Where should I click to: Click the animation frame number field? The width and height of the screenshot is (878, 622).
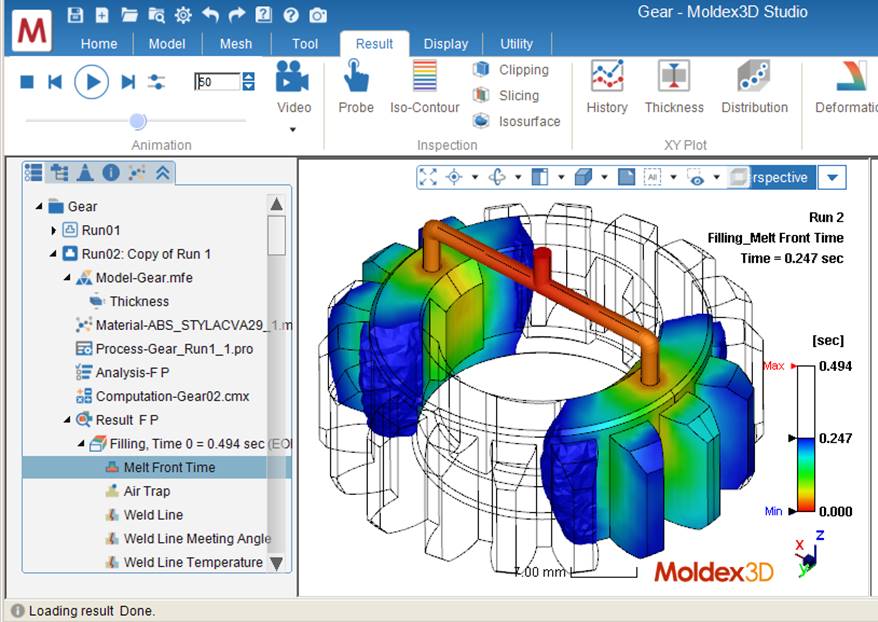(217, 82)
